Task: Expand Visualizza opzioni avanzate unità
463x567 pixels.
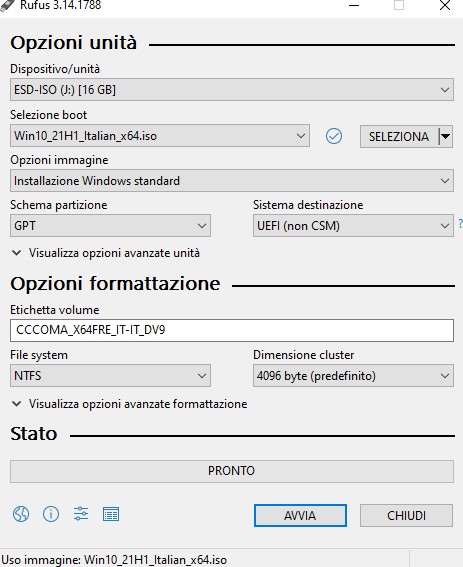Action: coord(106,253)
